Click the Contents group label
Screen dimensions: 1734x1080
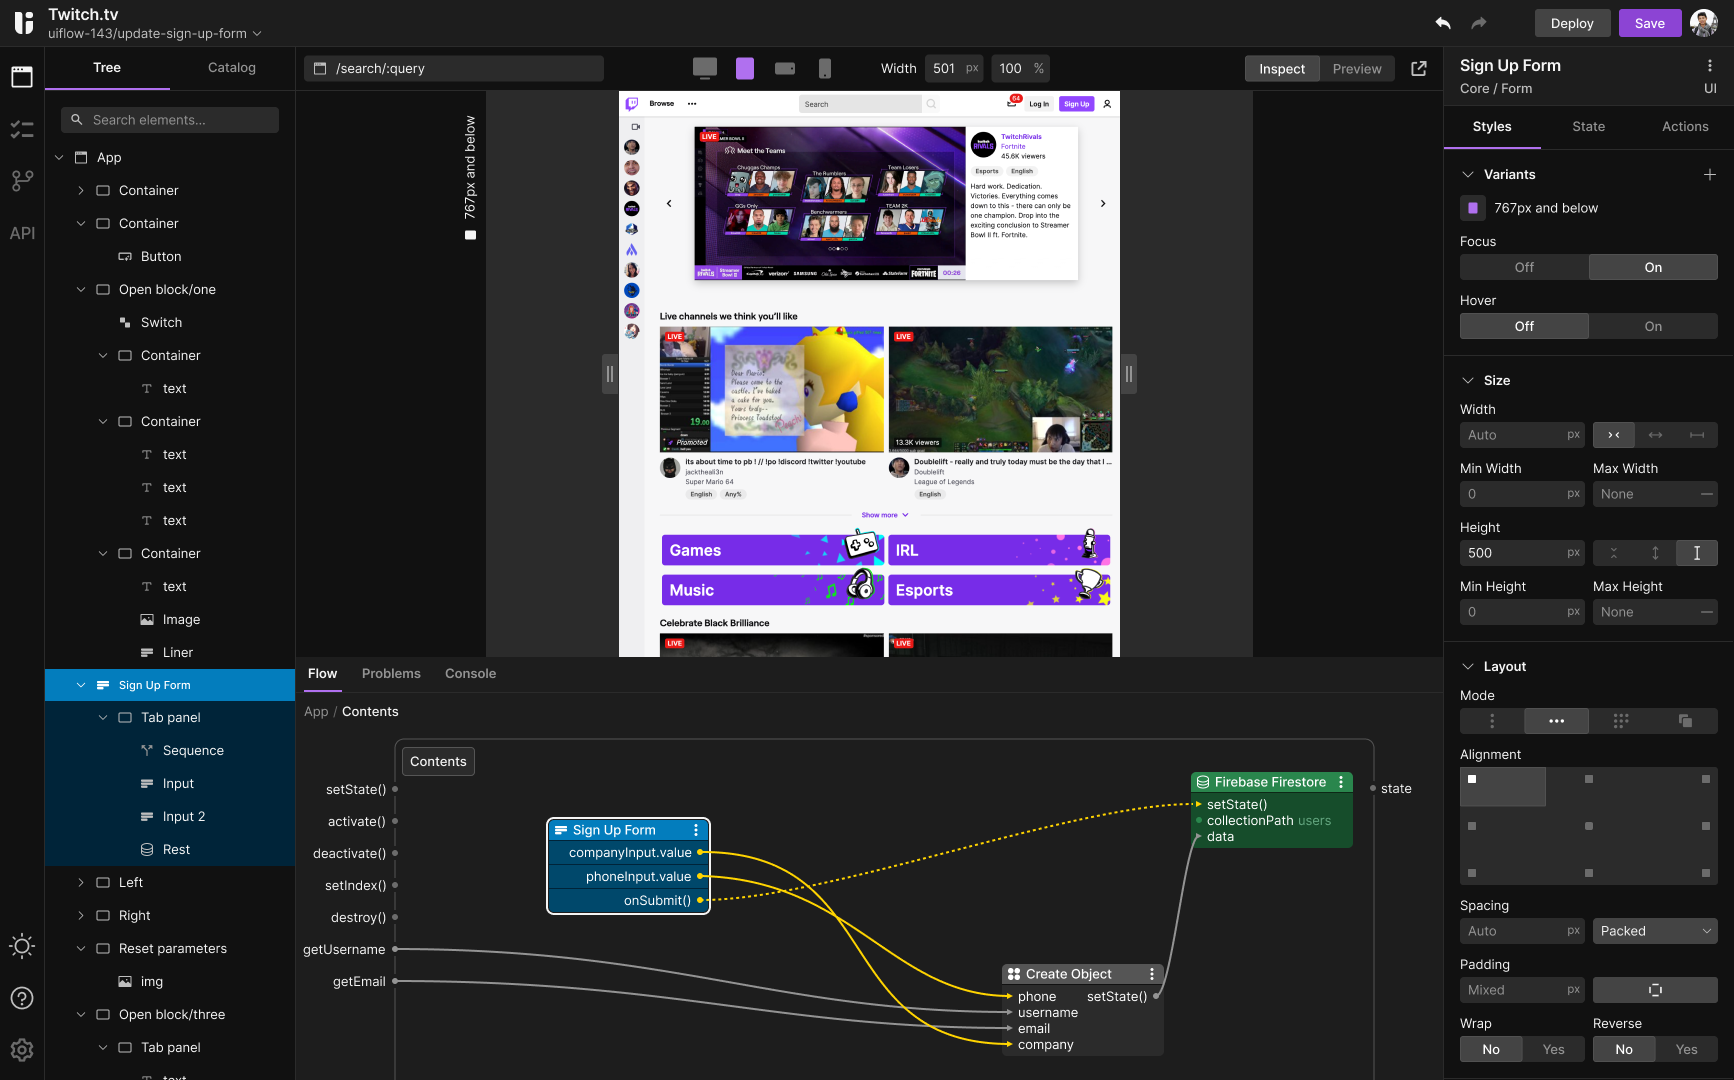438,761
